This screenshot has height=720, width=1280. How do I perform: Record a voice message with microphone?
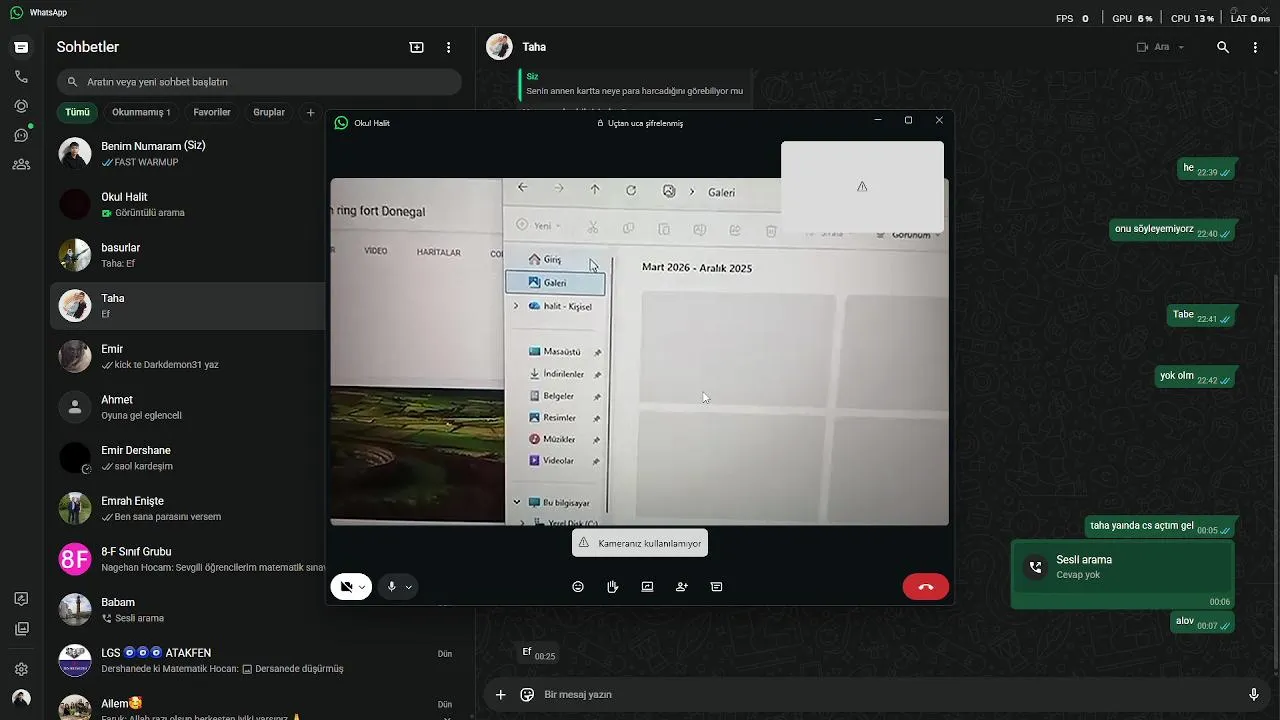click(x=1254, y=694)
